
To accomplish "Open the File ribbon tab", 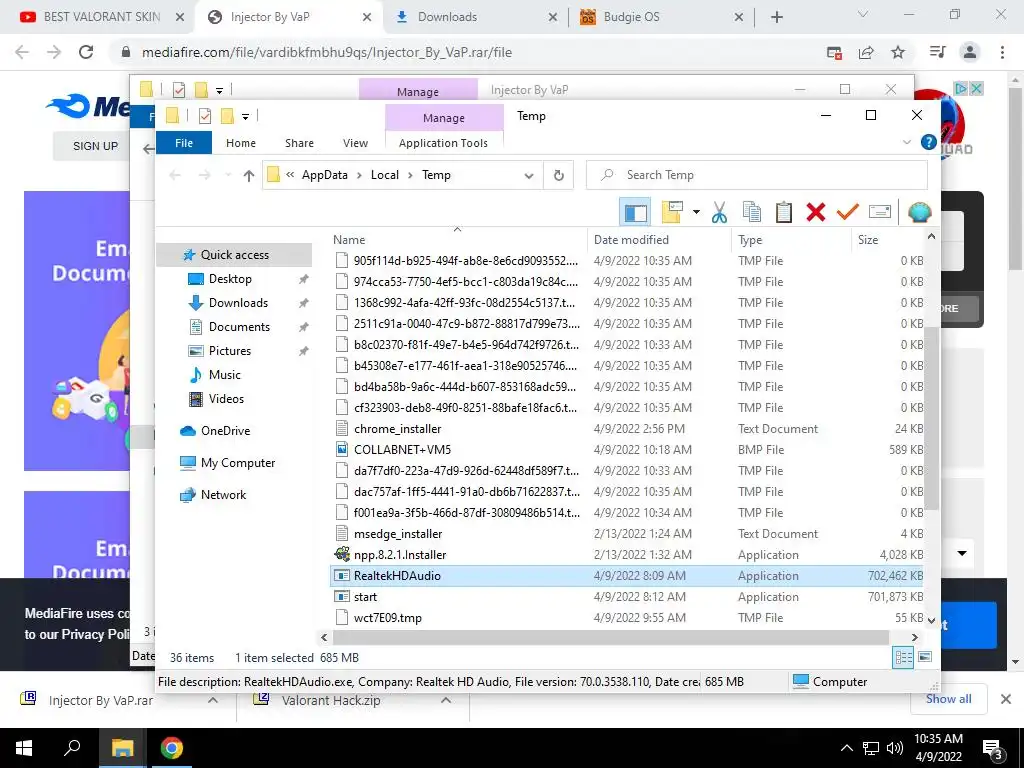I will [184, 143].
